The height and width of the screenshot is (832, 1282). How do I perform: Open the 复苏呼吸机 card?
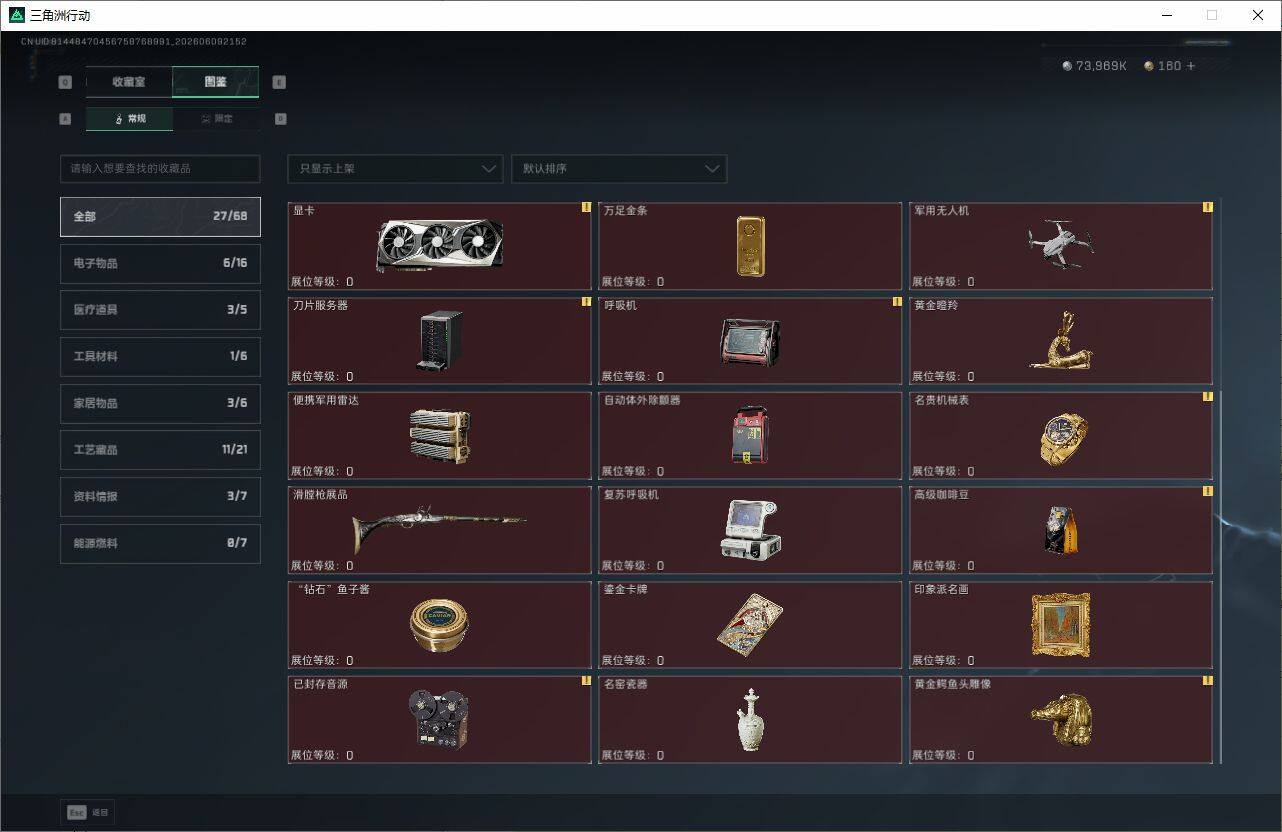750,530
